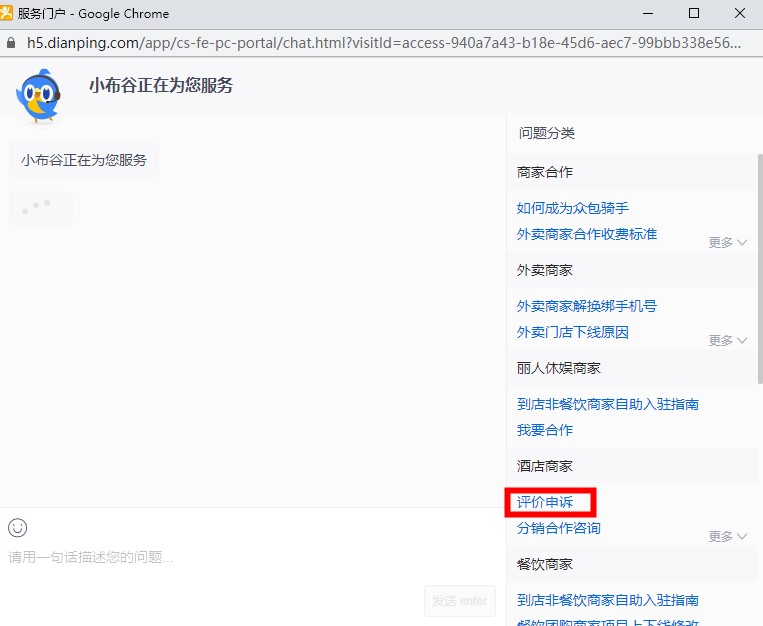Open the 如何成为众包骑手 question
763x626 pixels.
tap(572, 208)
